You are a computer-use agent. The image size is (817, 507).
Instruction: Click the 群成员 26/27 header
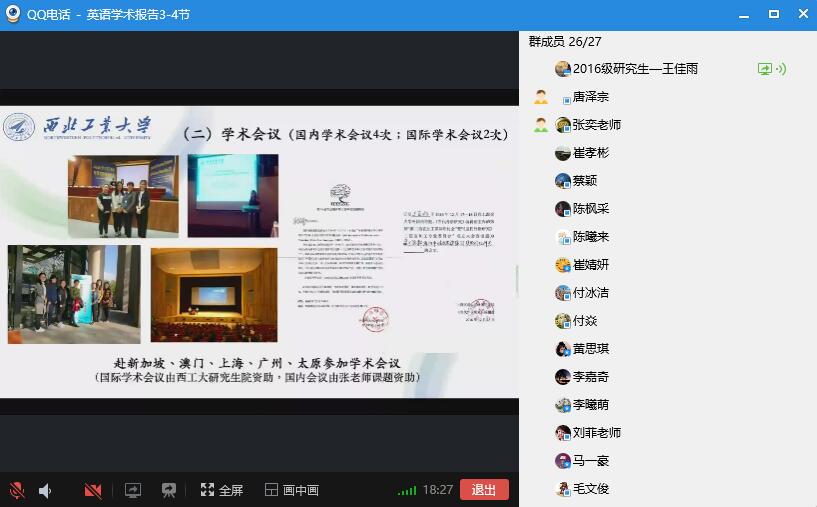pyautogui.click(x=565, y=41)
